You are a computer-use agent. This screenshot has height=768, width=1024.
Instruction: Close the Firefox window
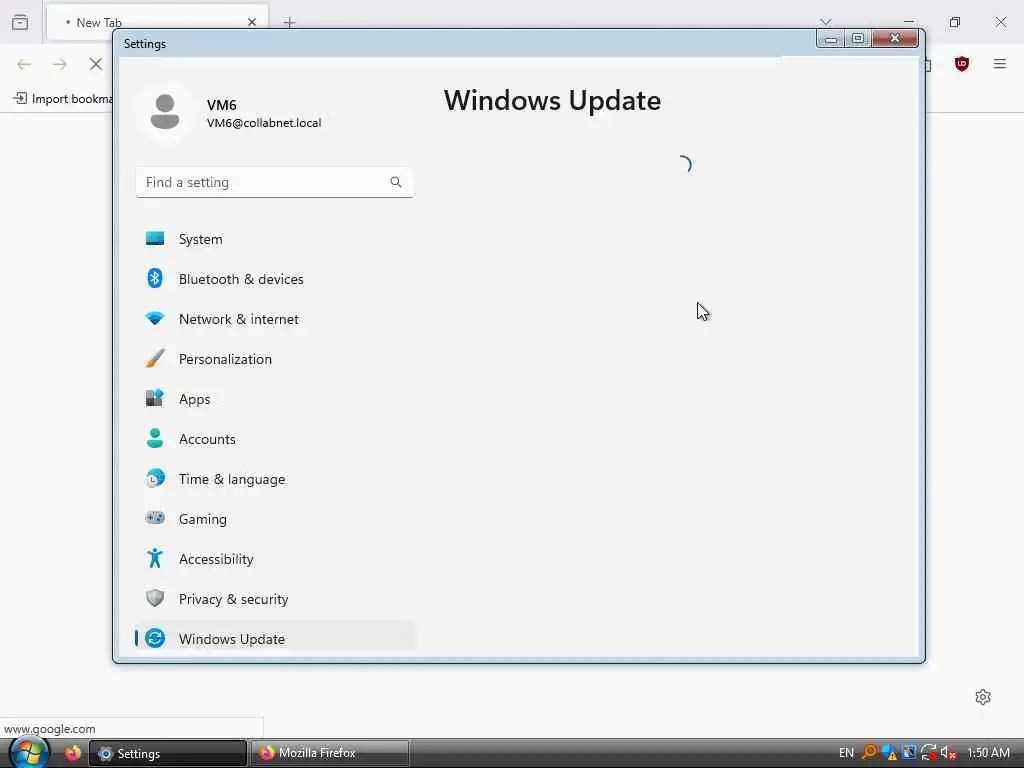click(1000, 22)
